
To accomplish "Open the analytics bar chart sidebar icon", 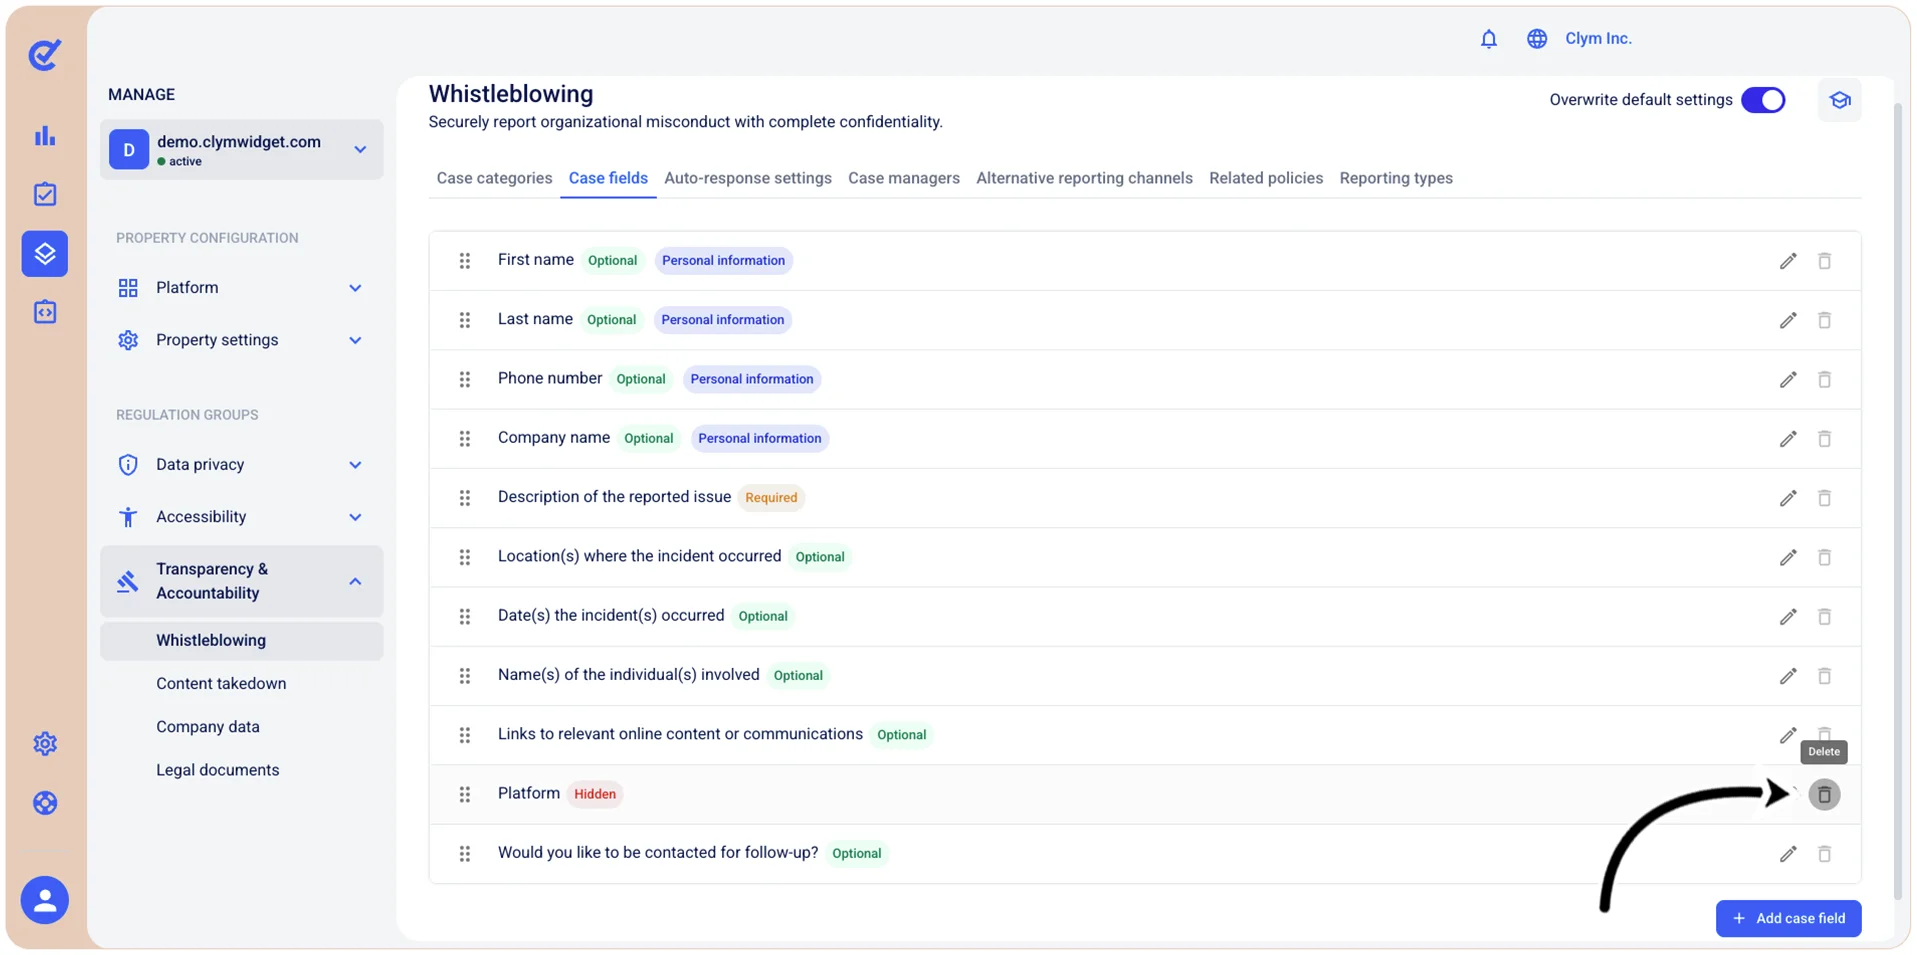I will (45, 136).
